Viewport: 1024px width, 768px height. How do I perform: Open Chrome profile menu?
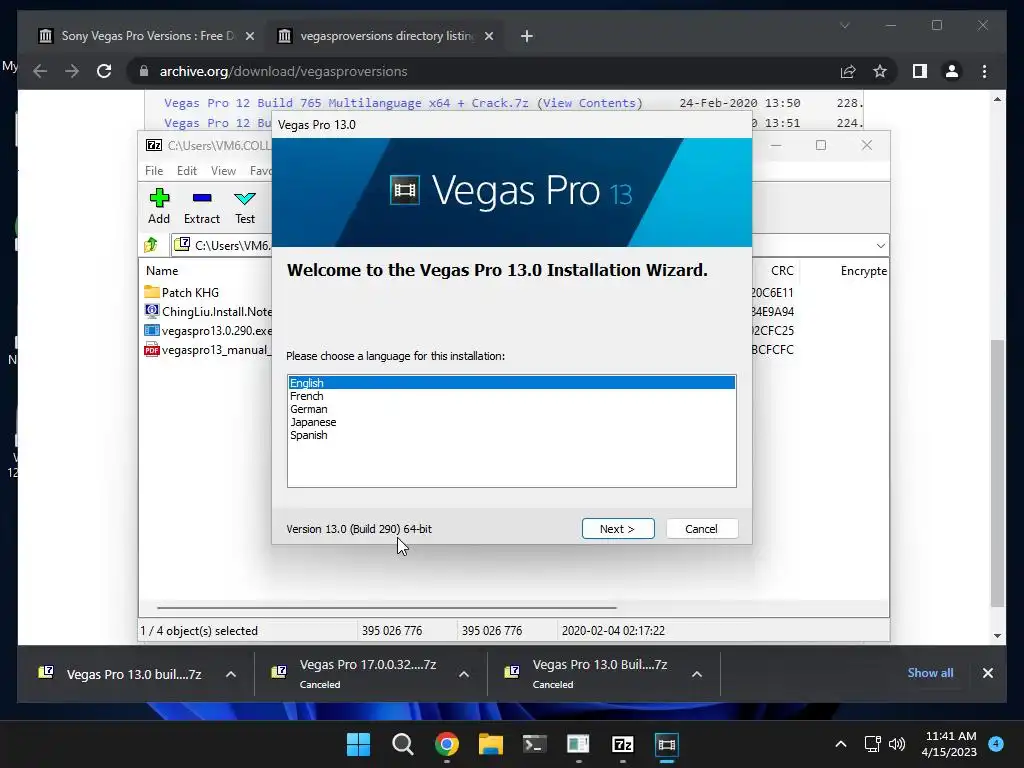[x=952, y=71]
